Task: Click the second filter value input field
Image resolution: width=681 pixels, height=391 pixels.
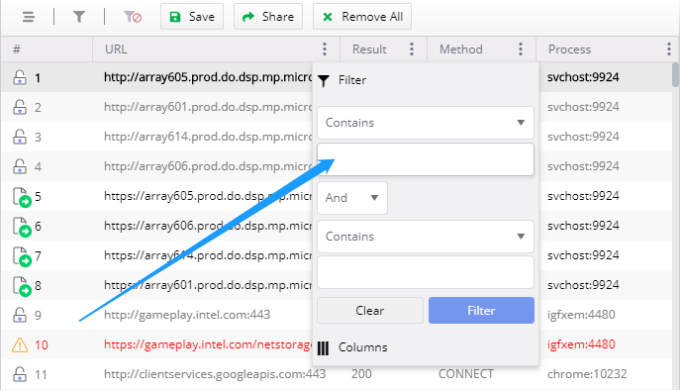Action: [x=425, y=272]
